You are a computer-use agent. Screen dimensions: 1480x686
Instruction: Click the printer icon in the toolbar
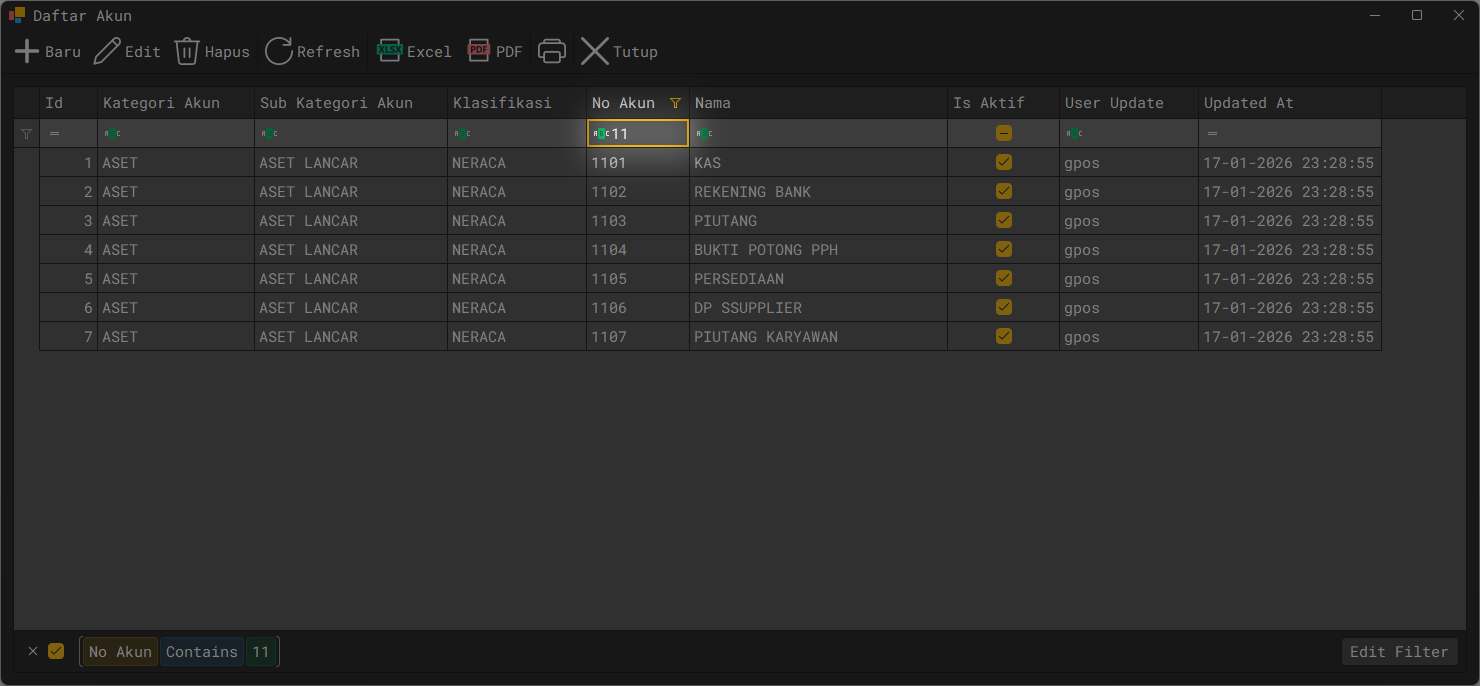pyautogui.click(x=552, y=52)
